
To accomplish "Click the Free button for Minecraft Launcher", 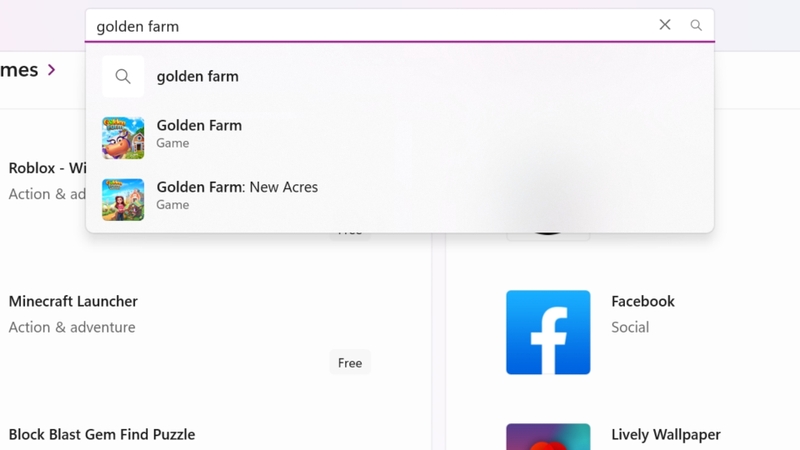I will click(350, 363).
